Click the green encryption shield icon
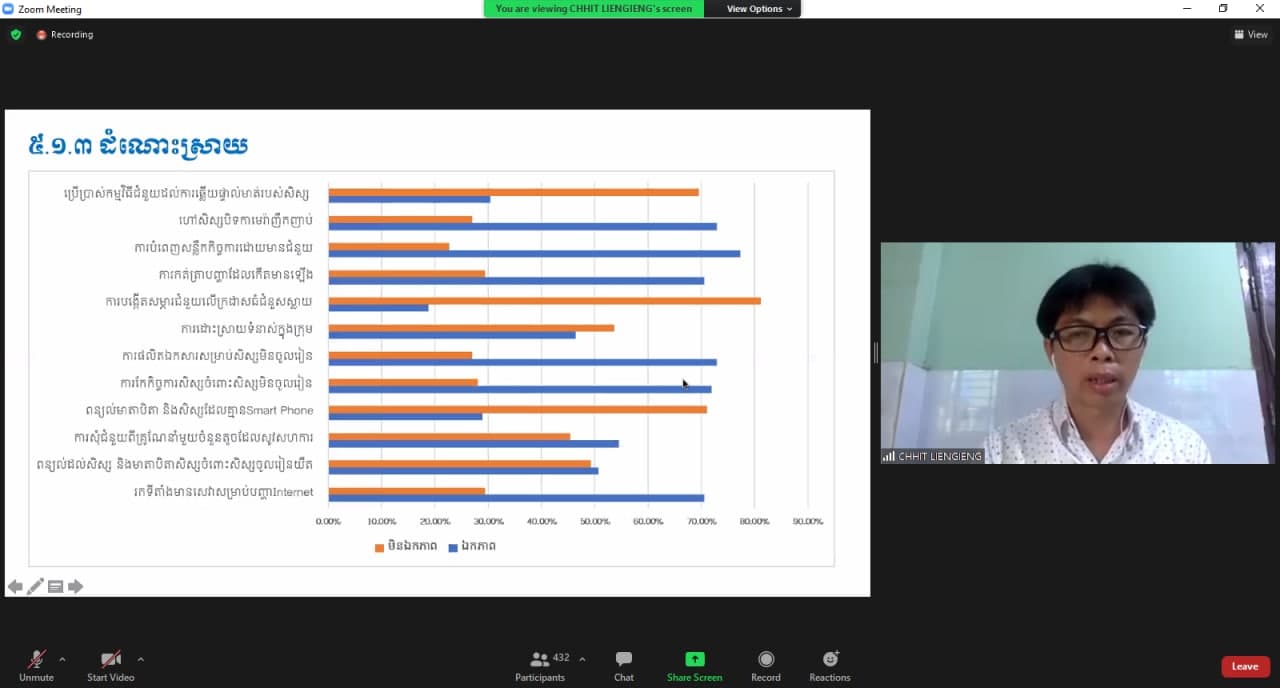1280x688 pixels. point(16,34)
